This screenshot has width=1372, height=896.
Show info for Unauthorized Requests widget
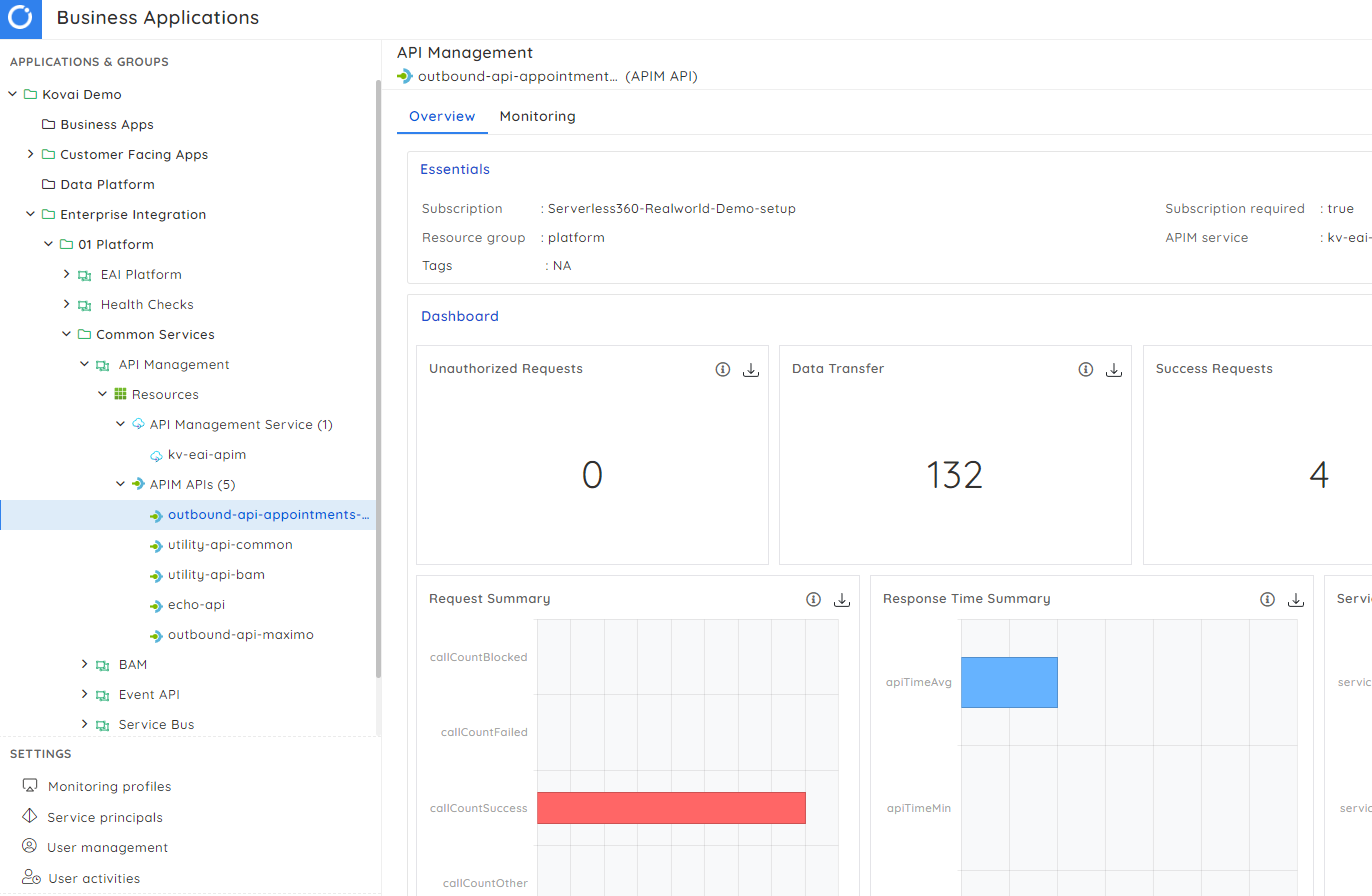click(x=723, y=370)
